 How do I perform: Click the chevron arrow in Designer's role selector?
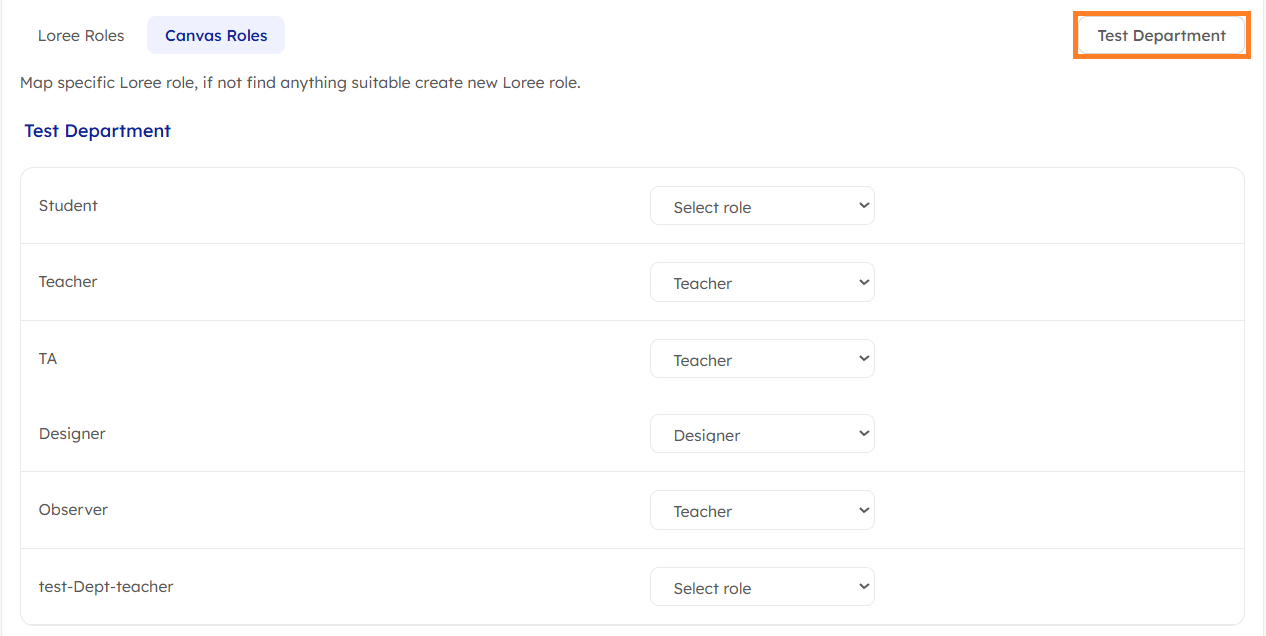pyautogui.click(x=864, y=434)
